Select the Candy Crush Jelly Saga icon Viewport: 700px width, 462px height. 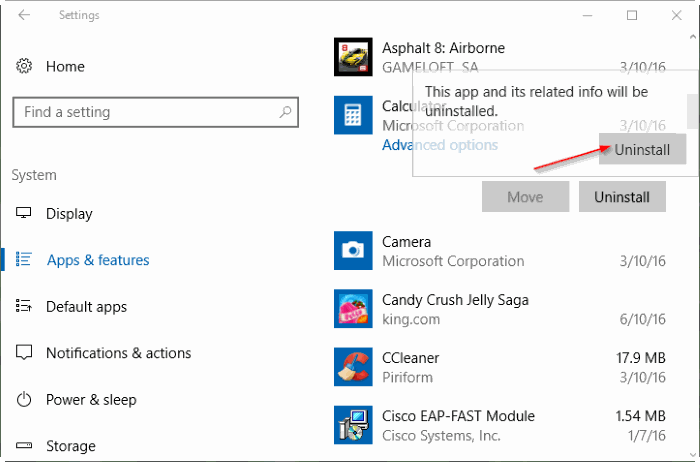353,308
